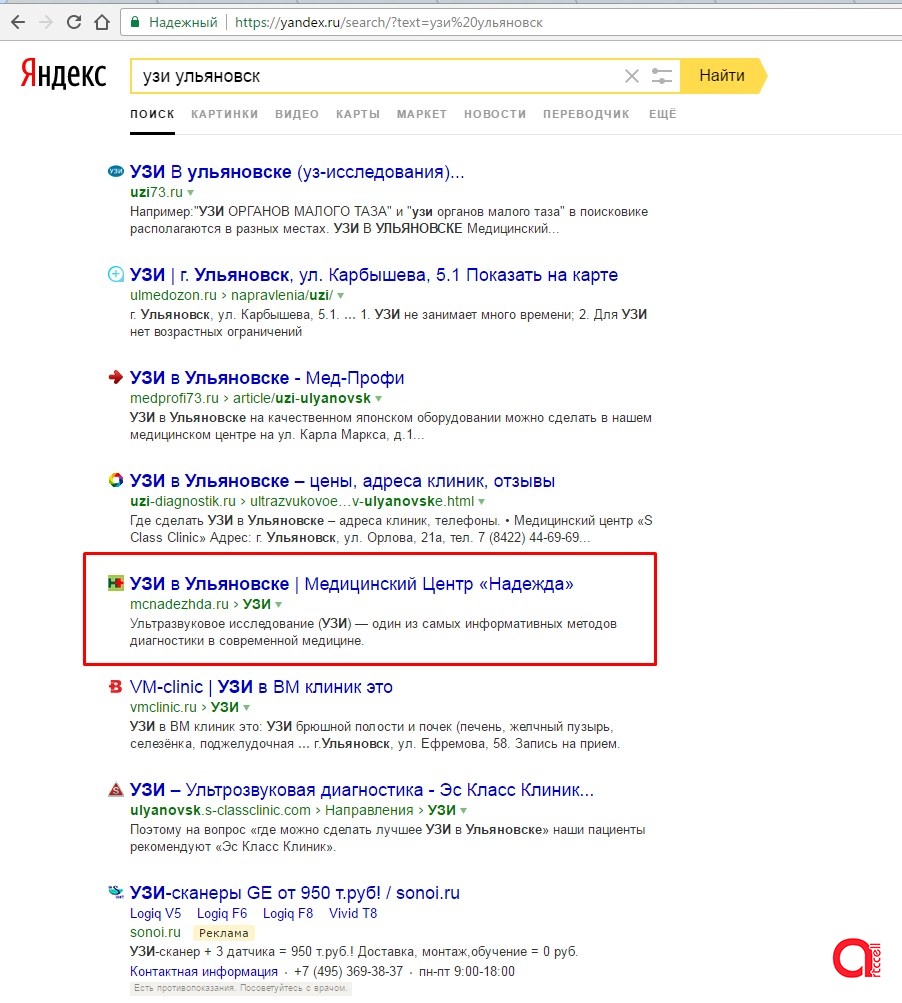
Task: Open result УЗИ г. Ульяновск, ул. Карбышева
Action: pos(374,275)
